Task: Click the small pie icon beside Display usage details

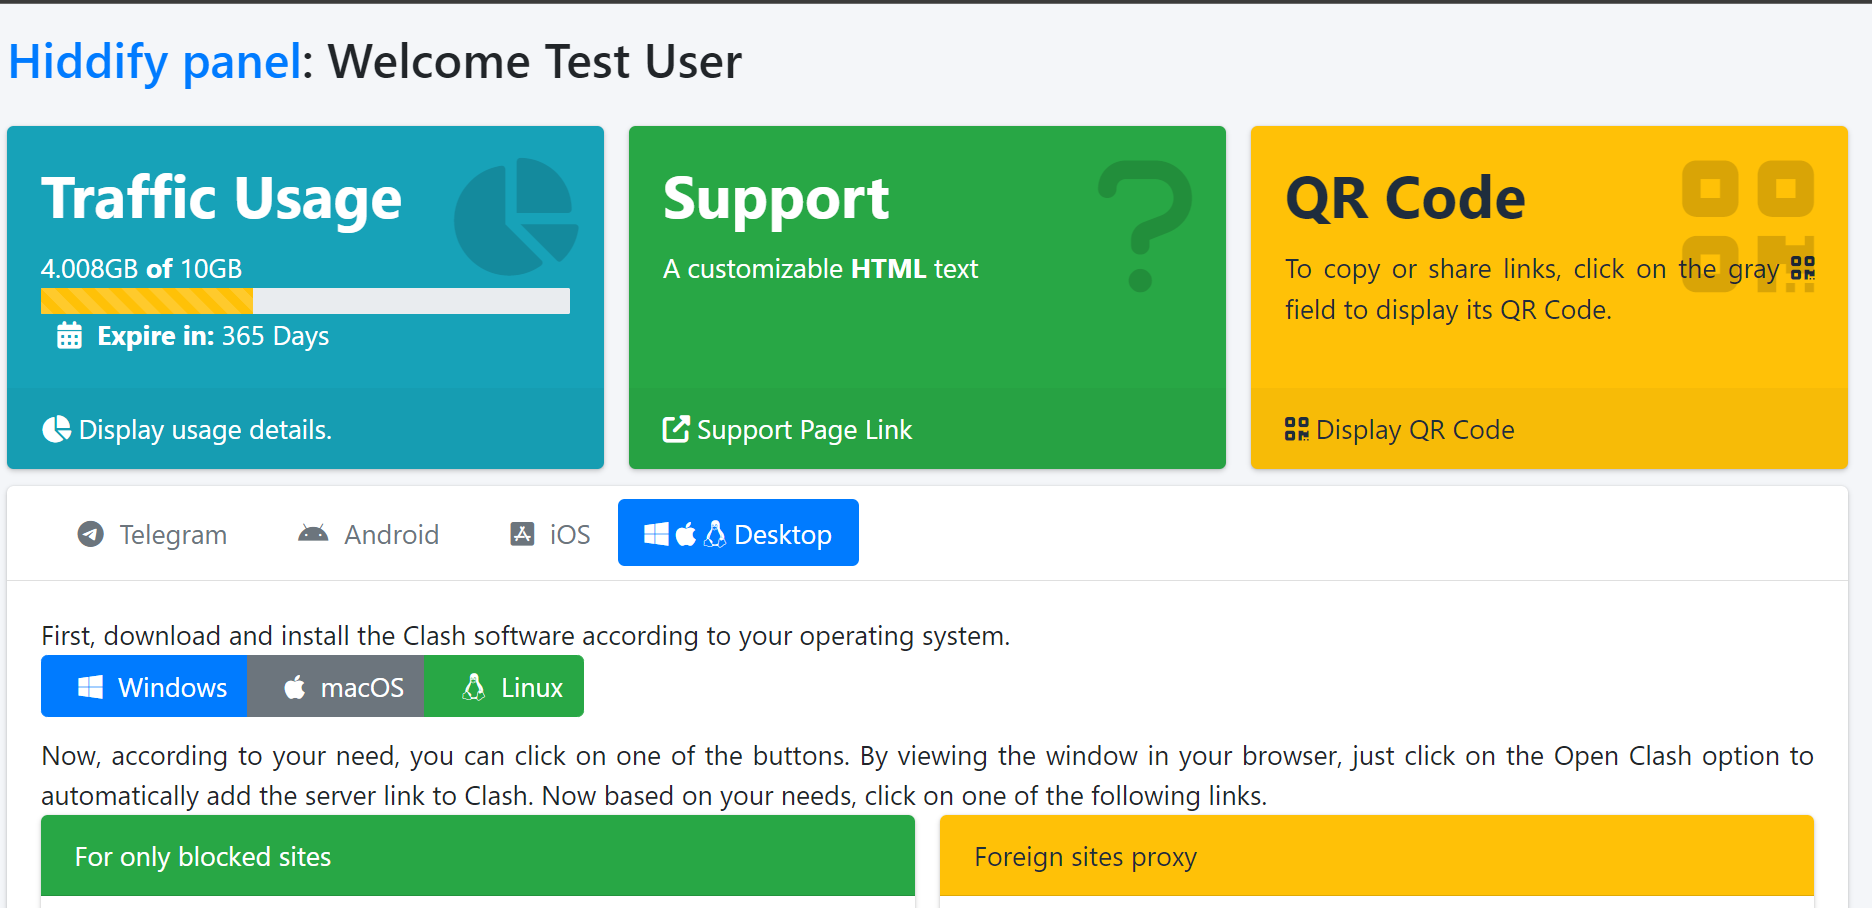Action: tap(56, 429)
